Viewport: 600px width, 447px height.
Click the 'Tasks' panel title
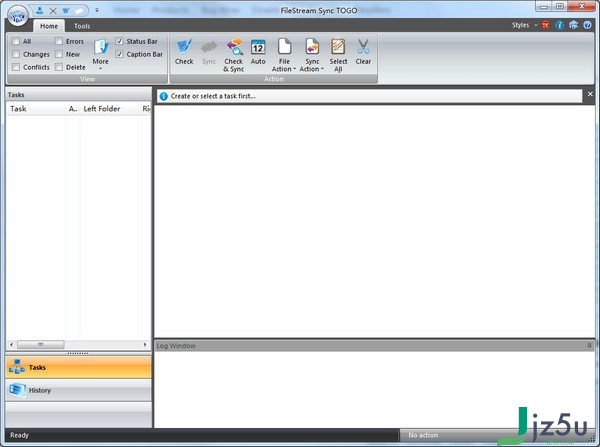pos(16,95)
